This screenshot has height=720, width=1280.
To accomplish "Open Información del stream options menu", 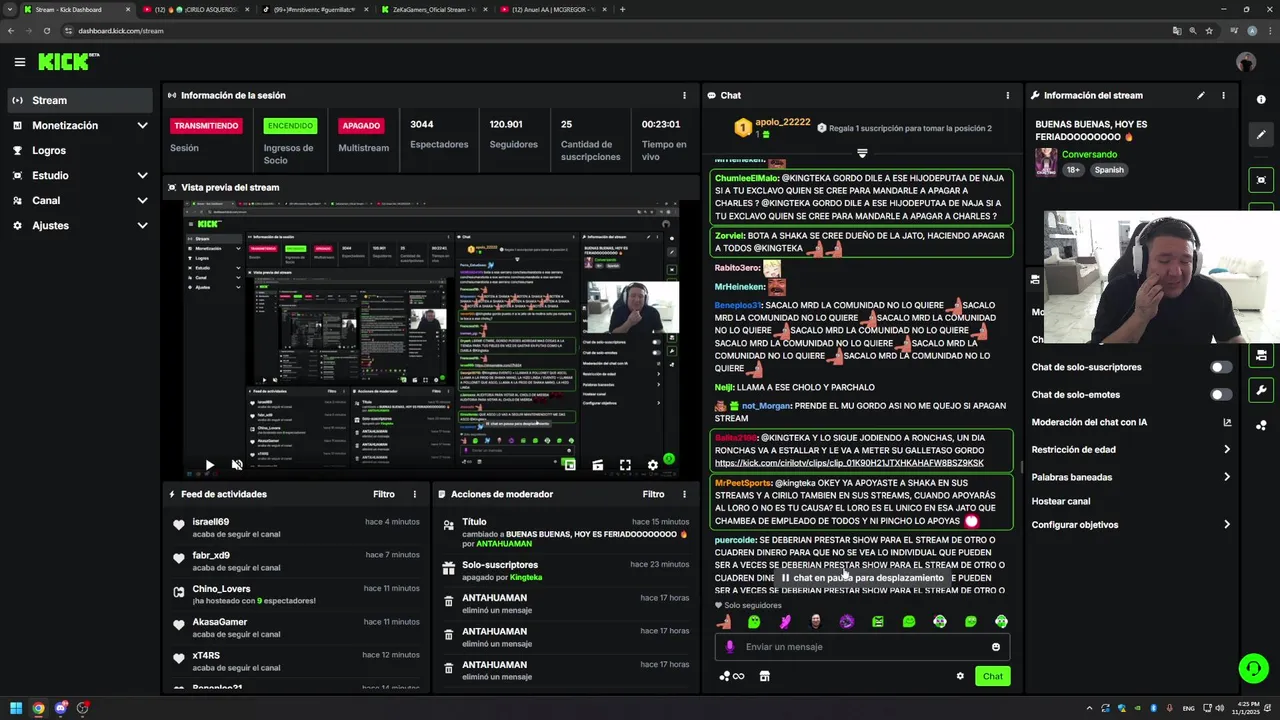I will (1223, 96).
